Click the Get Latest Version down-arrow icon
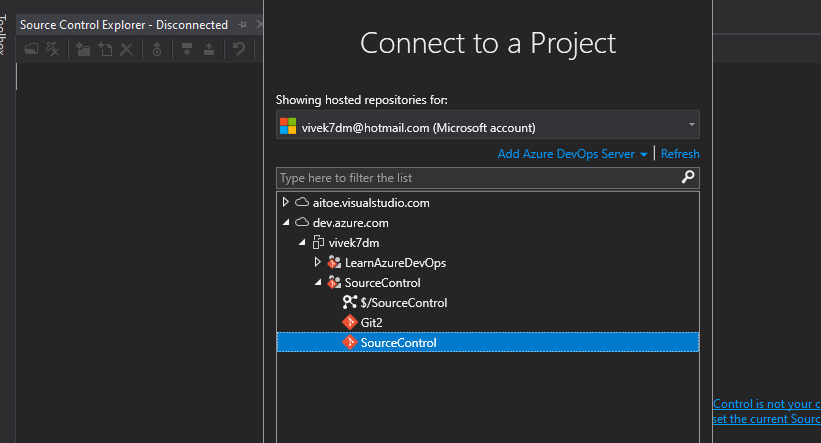Image resolution: width=821 pixels, height=443 pixels. point(187,49)
